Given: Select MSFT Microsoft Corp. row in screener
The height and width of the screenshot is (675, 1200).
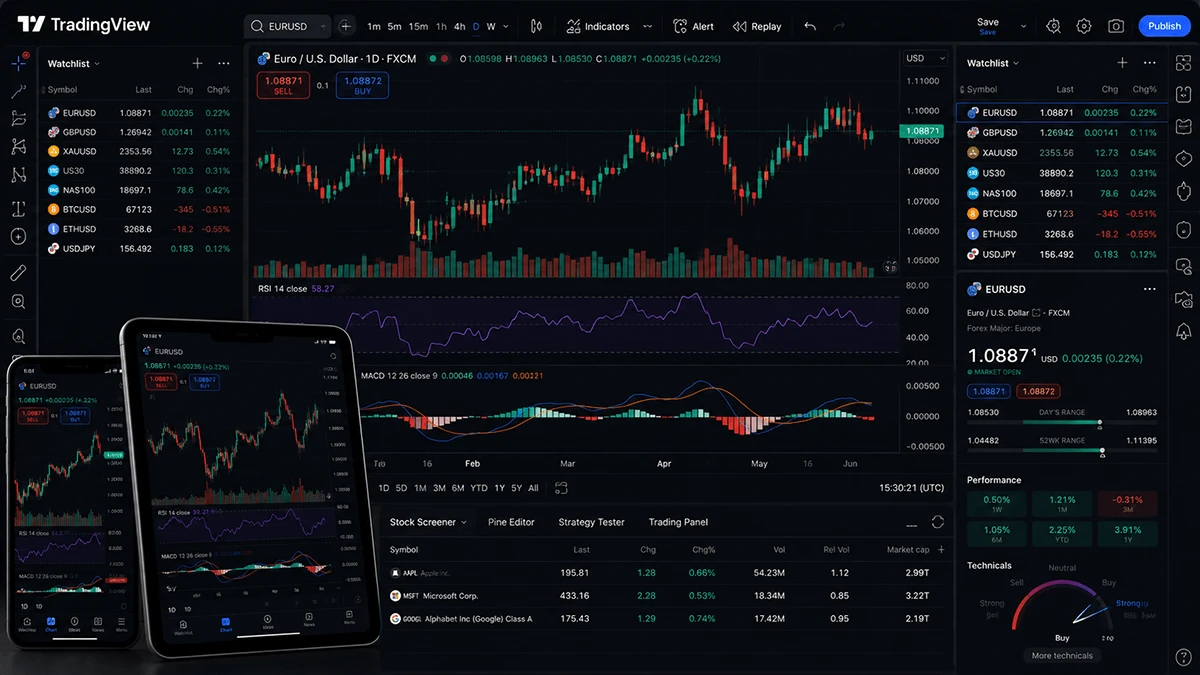Looking at the screenshot, I should pos(666,596).
